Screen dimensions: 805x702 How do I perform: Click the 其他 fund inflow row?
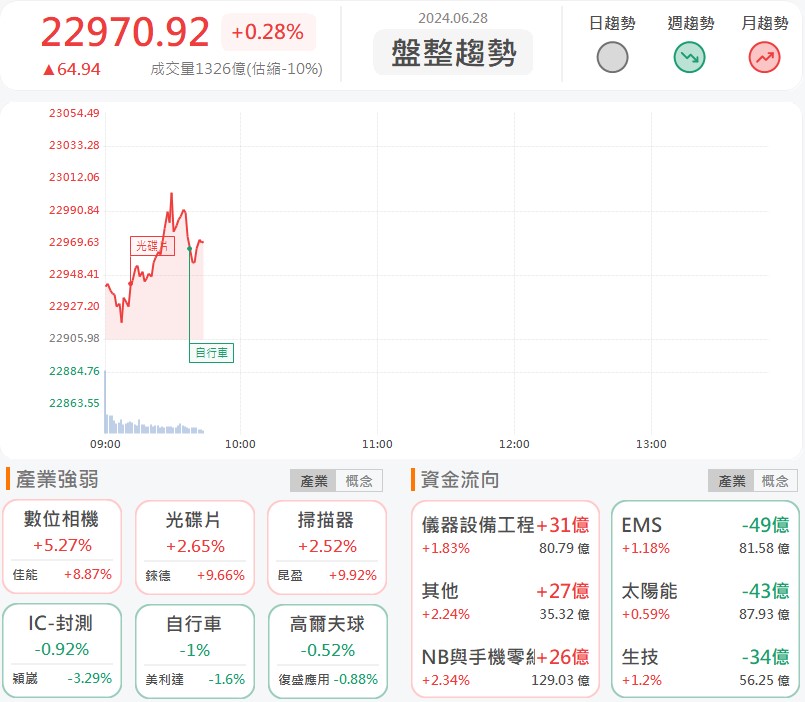tap(505, 601)
